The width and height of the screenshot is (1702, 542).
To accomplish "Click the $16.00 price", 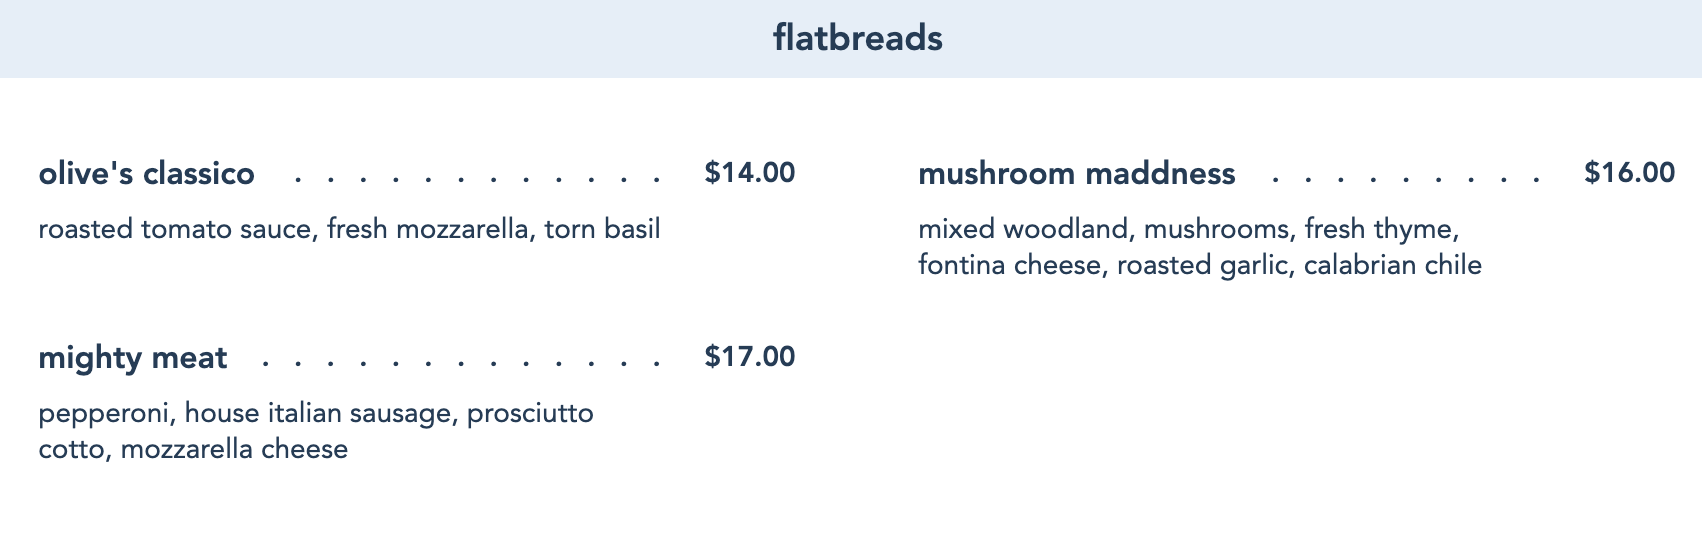I will pos(1629,172).
